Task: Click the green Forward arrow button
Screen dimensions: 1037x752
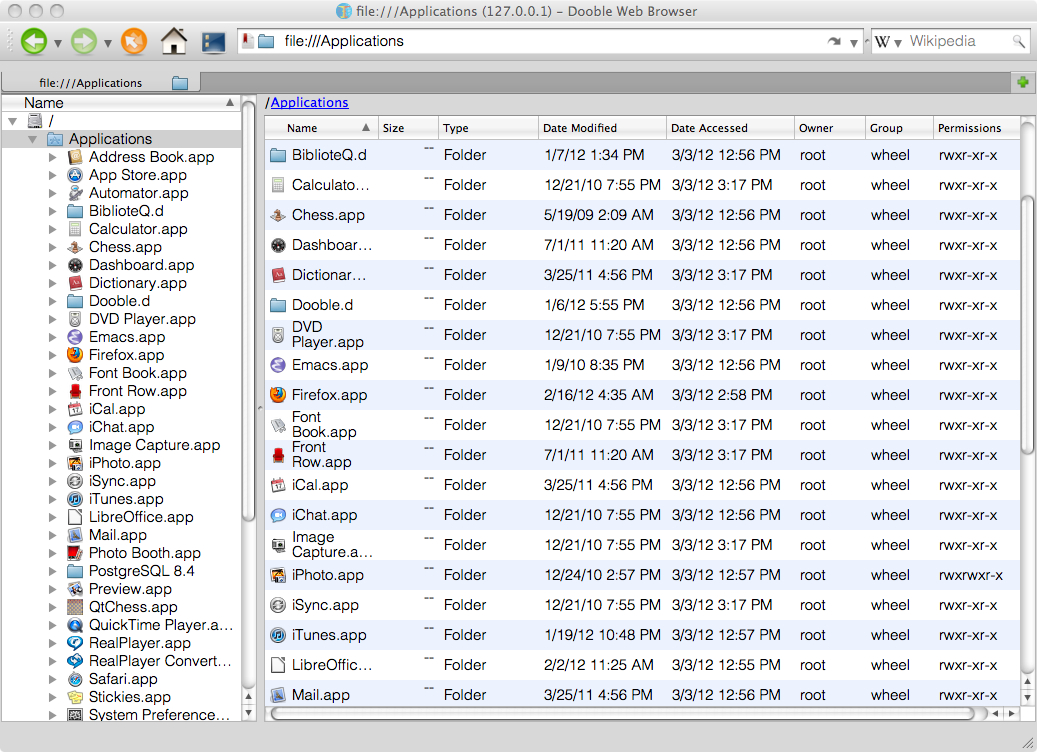Action: (x=83, y=42)
